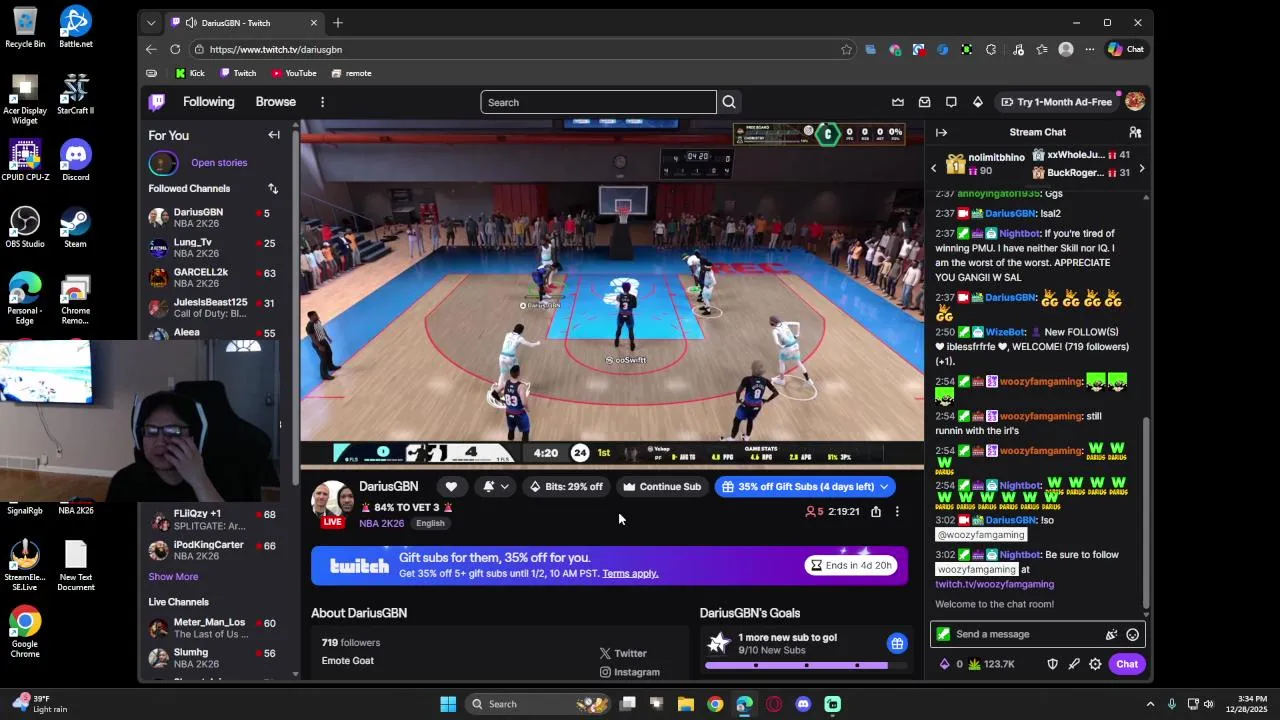The width and height of the screenshot is (1280, 720).
Task: Sort followed channels with the arrows icon
Action: (273, 188)
